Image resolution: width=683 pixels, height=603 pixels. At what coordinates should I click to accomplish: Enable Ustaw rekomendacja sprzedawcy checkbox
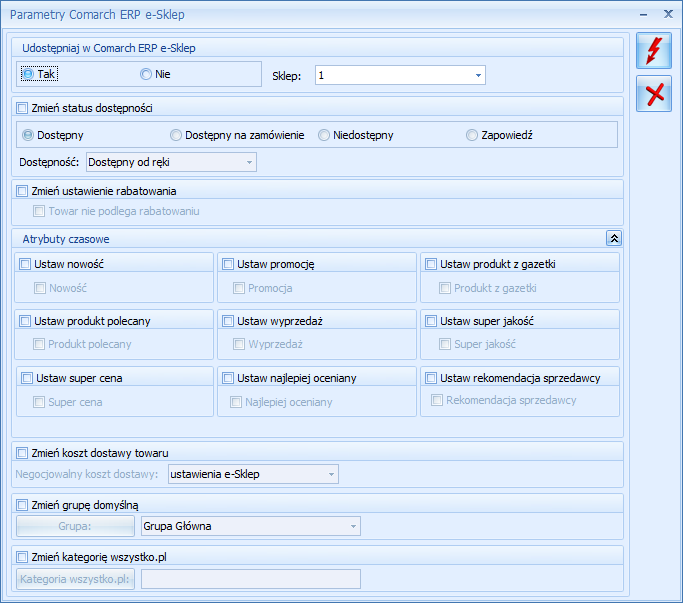pos(431,378)
